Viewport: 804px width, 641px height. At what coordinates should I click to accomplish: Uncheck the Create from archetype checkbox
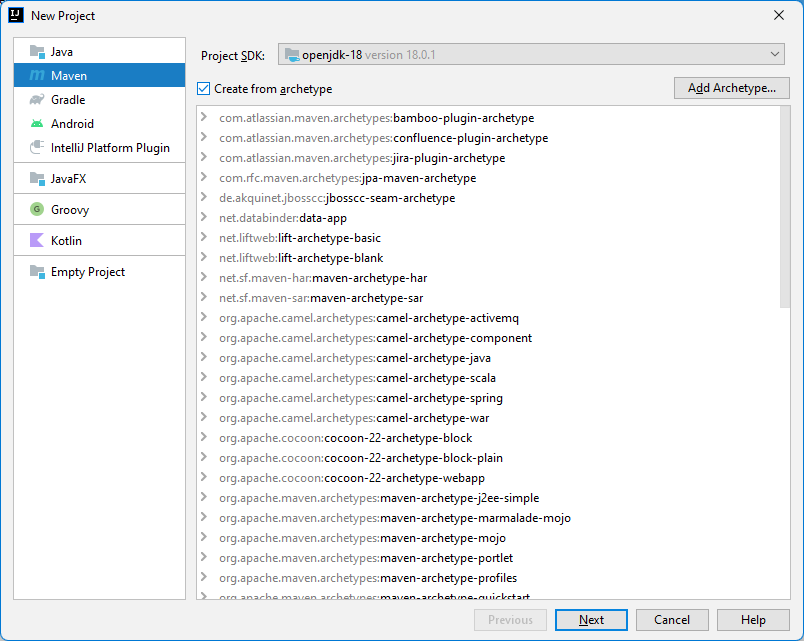pyautogui.click(x=203, y=88)
